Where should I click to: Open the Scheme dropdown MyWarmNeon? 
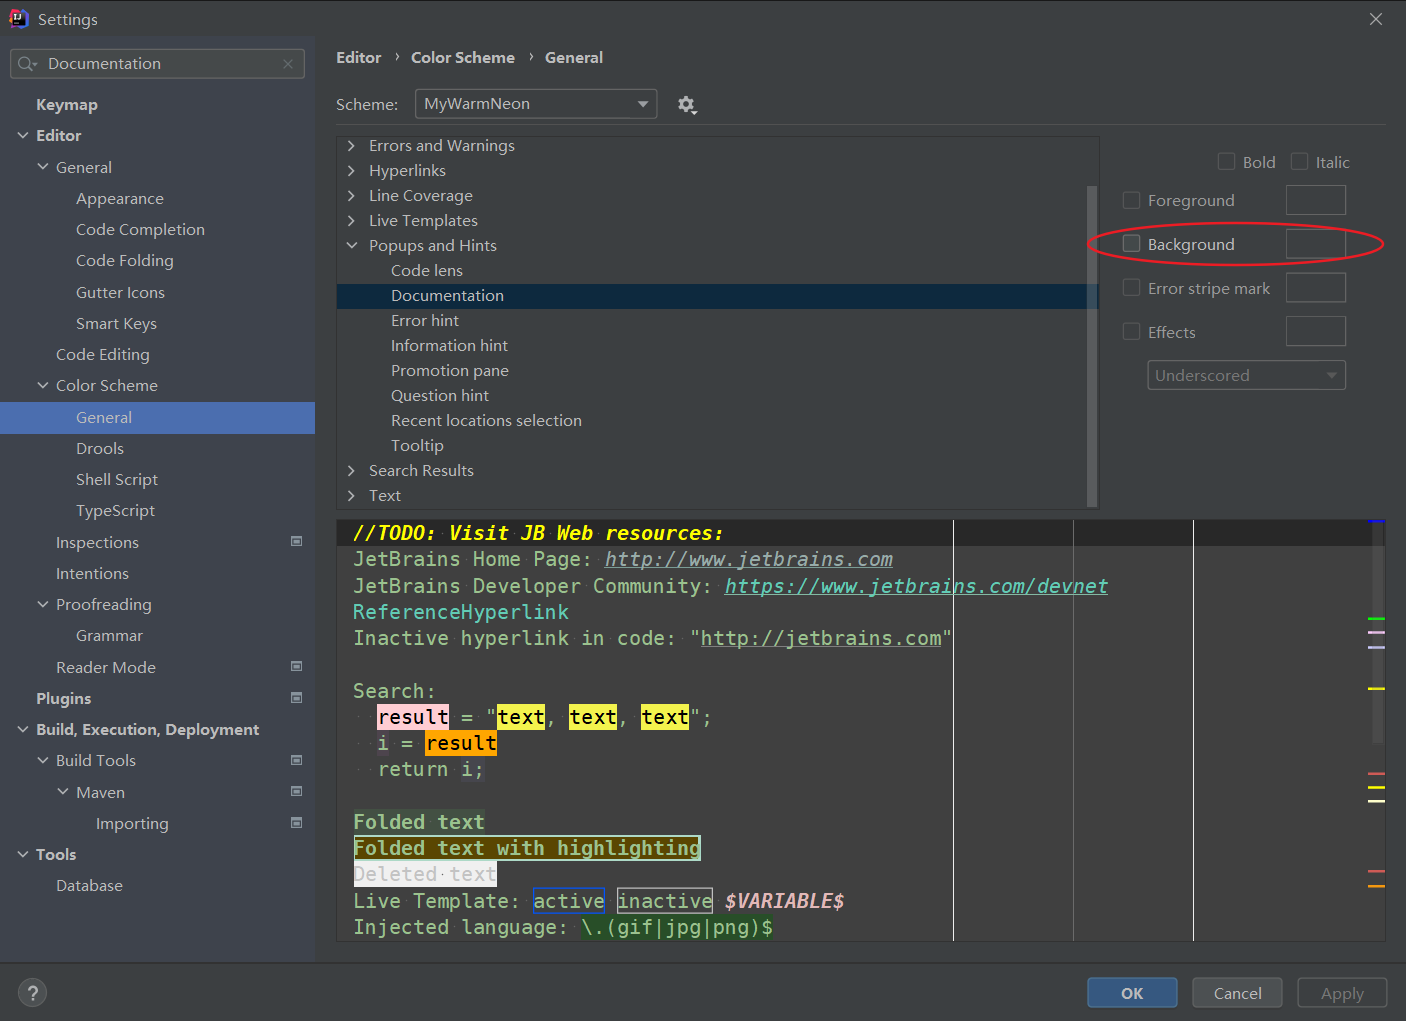click(x=536, y=104)
